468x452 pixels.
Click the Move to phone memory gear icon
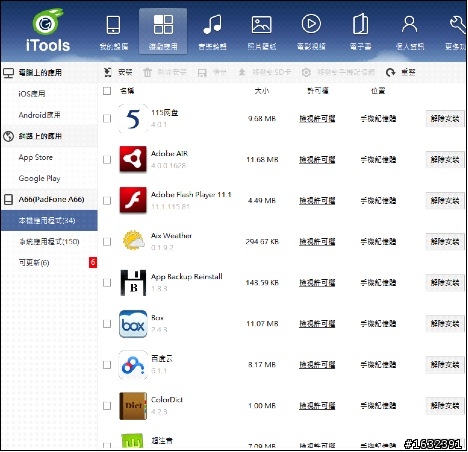pyautogui.click(x=306, y=72)
